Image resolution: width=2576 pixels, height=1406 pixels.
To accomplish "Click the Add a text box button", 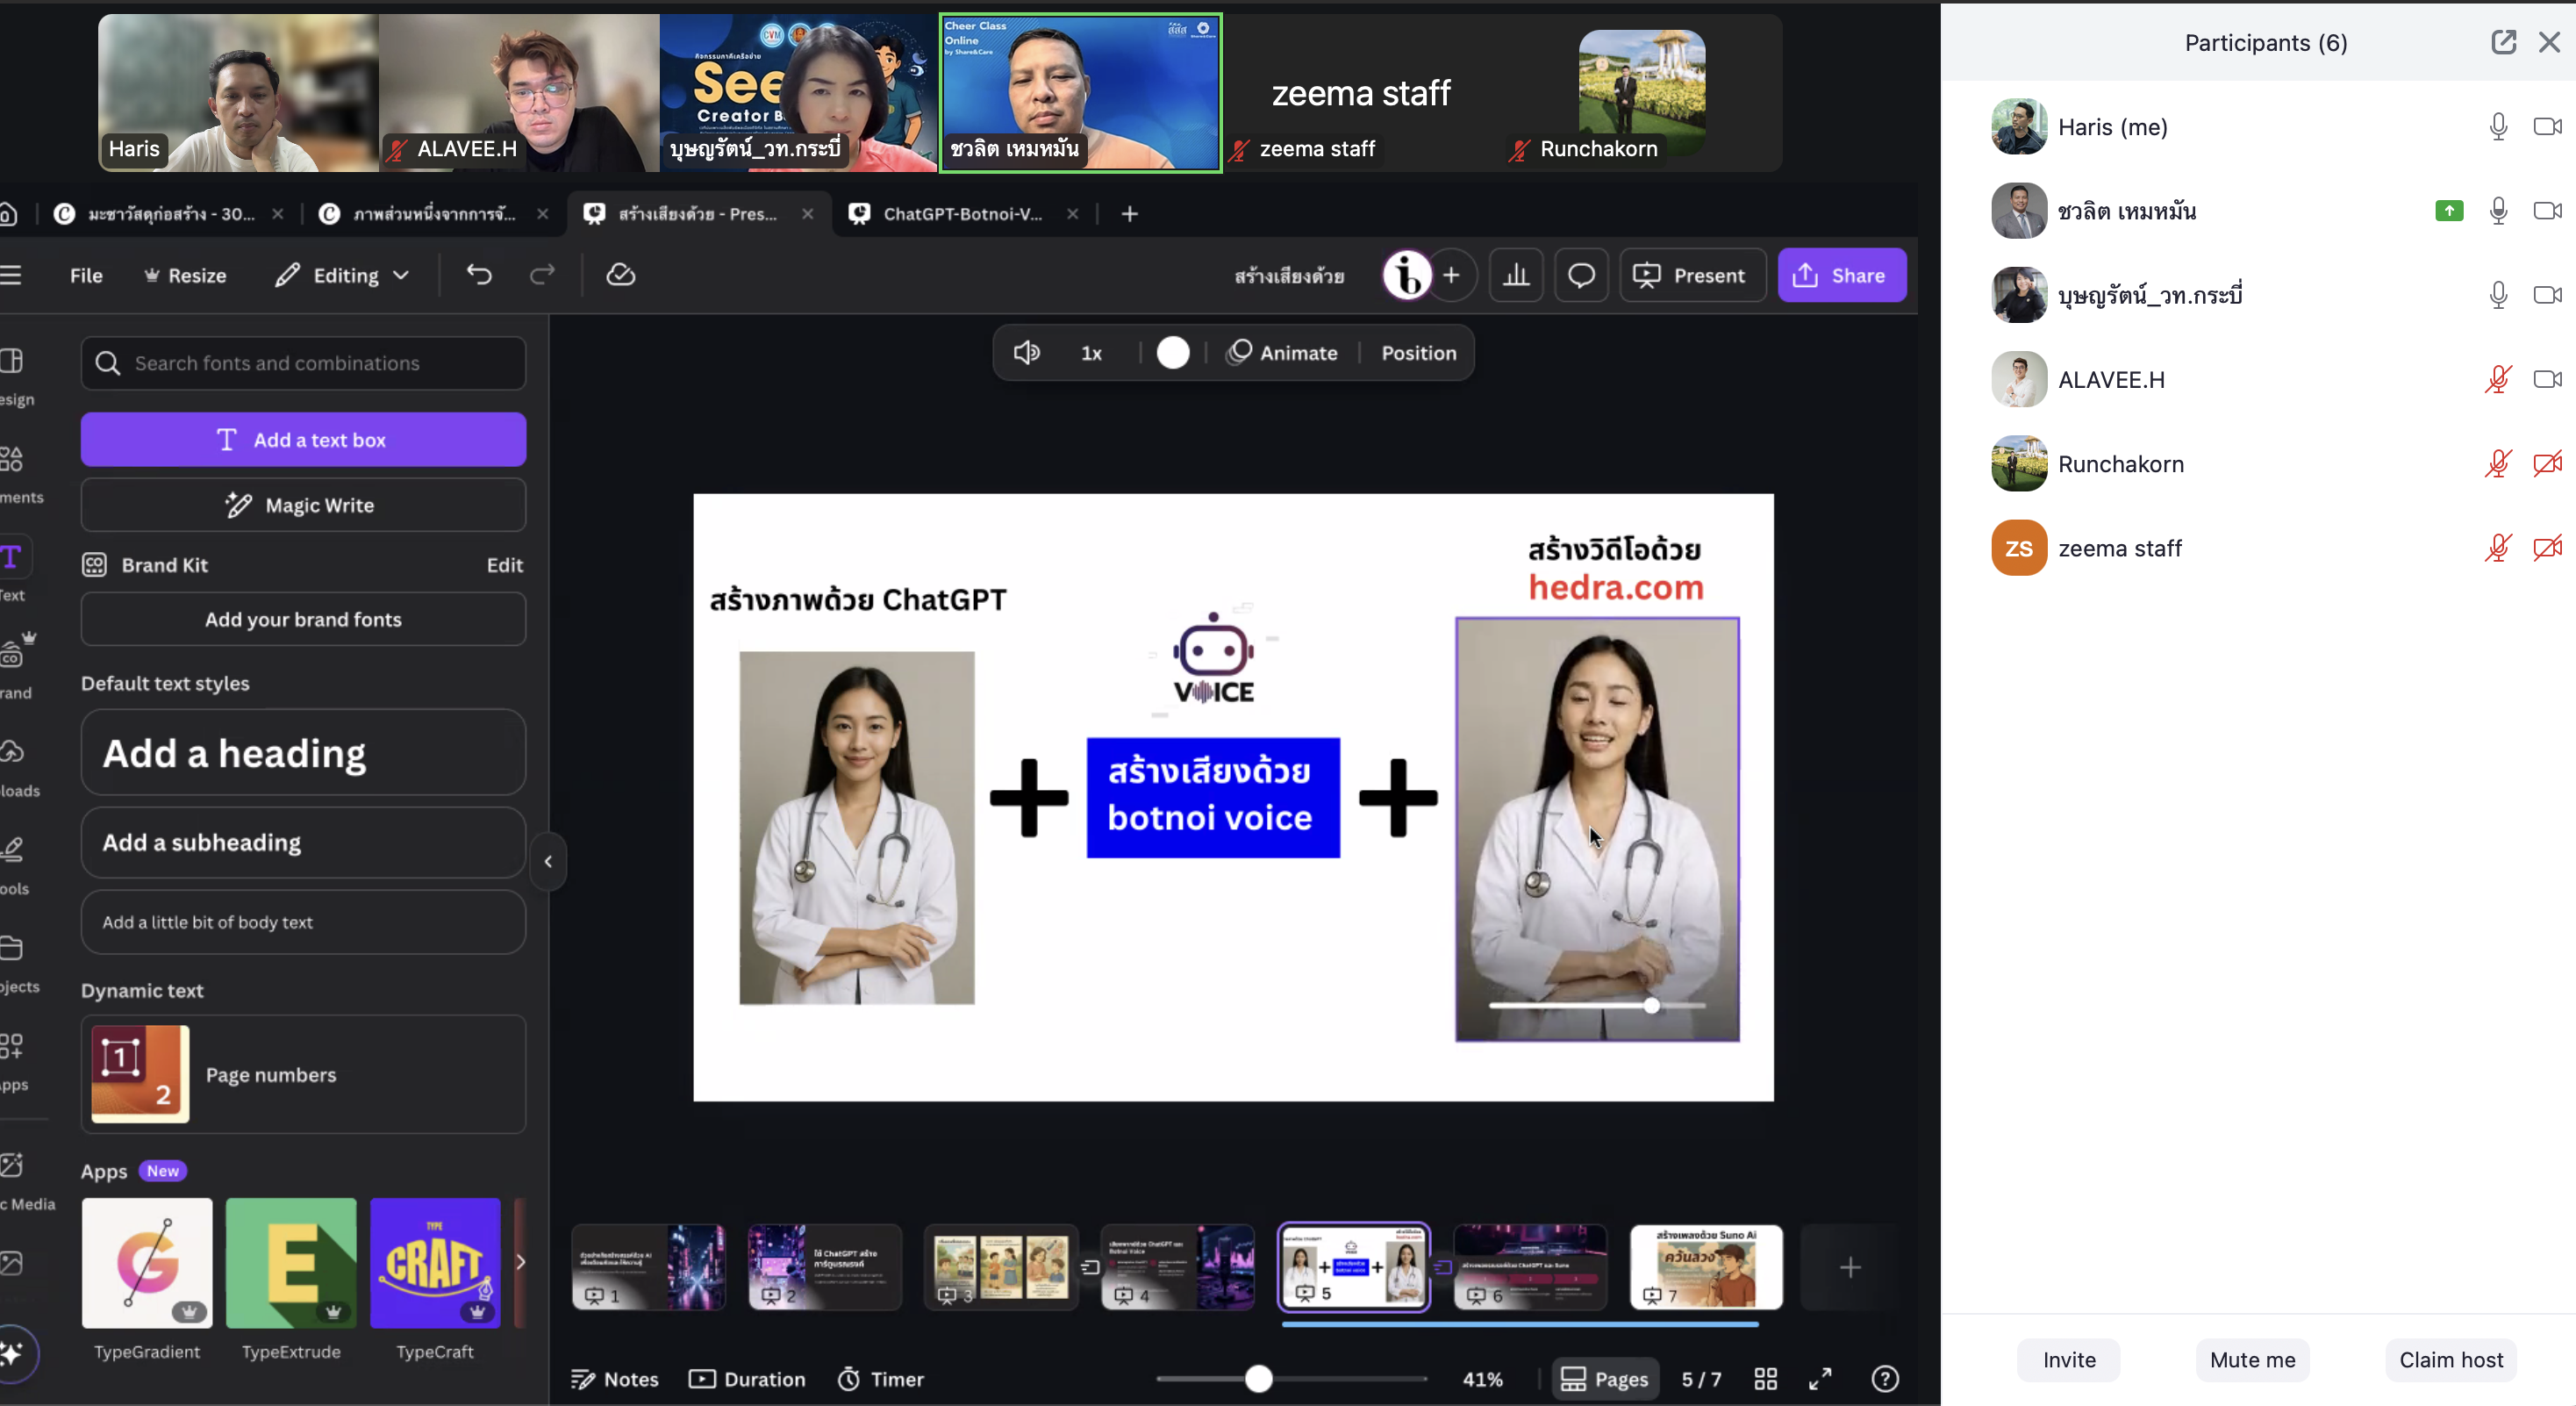I will pos(303,440).
